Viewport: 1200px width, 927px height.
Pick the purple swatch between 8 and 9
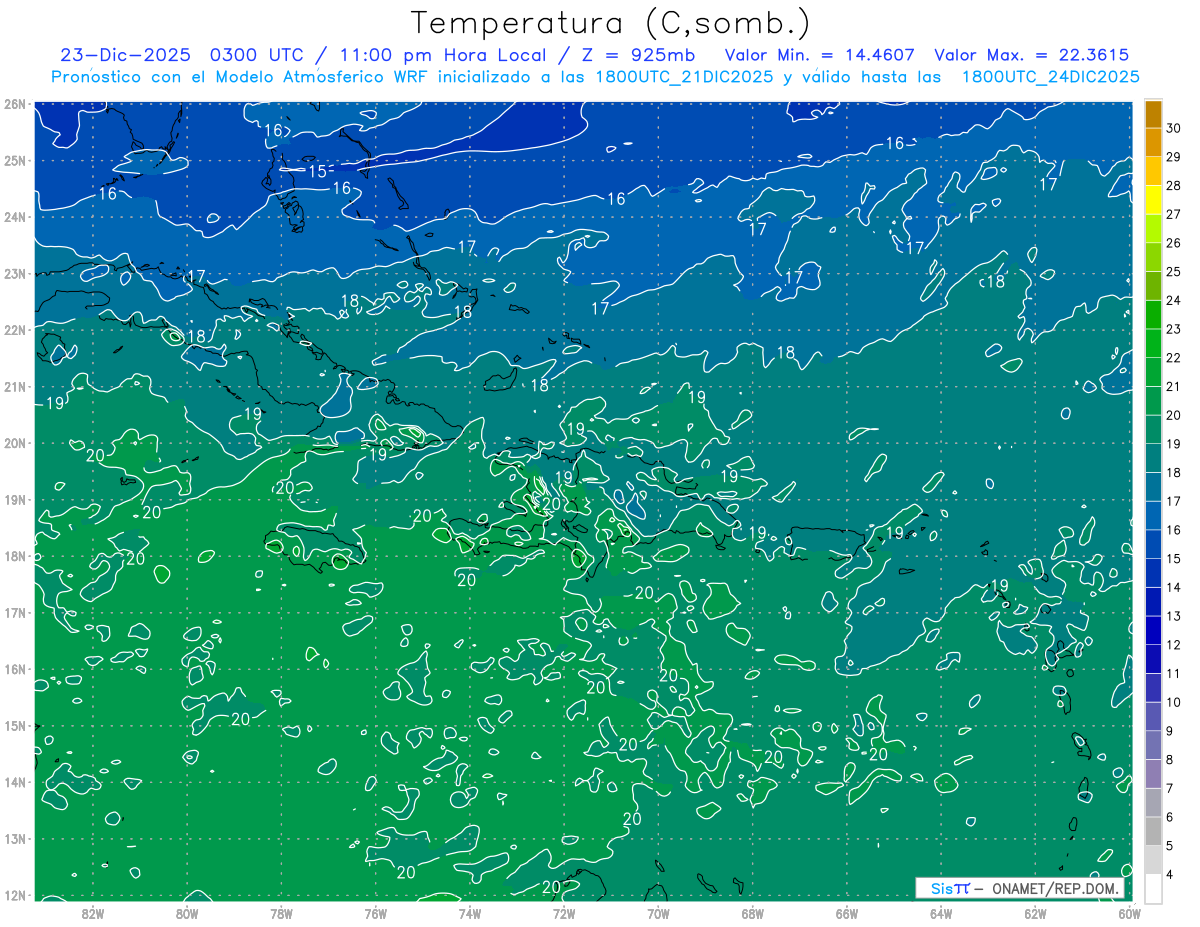click(x=1153, y=745)
